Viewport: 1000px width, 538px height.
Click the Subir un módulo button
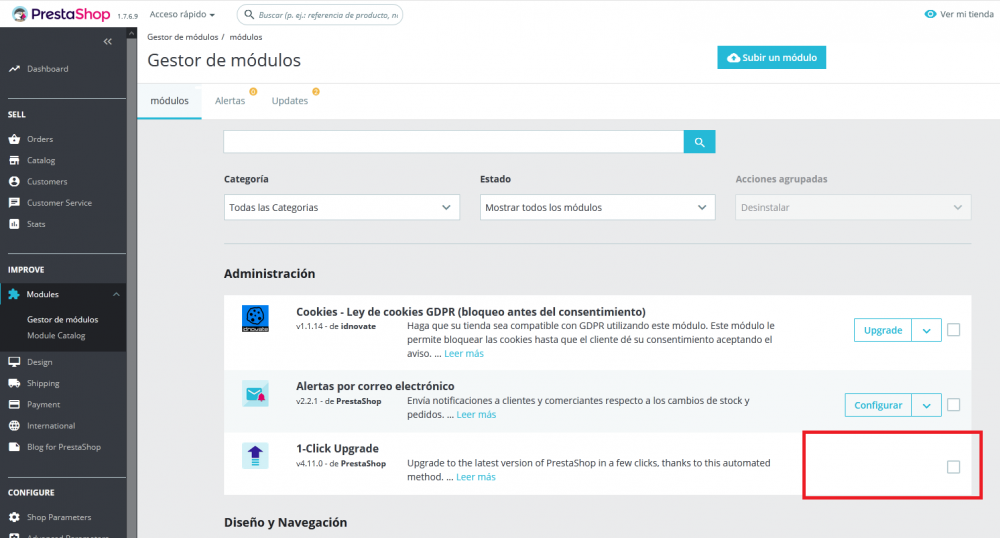click(772, 57)
